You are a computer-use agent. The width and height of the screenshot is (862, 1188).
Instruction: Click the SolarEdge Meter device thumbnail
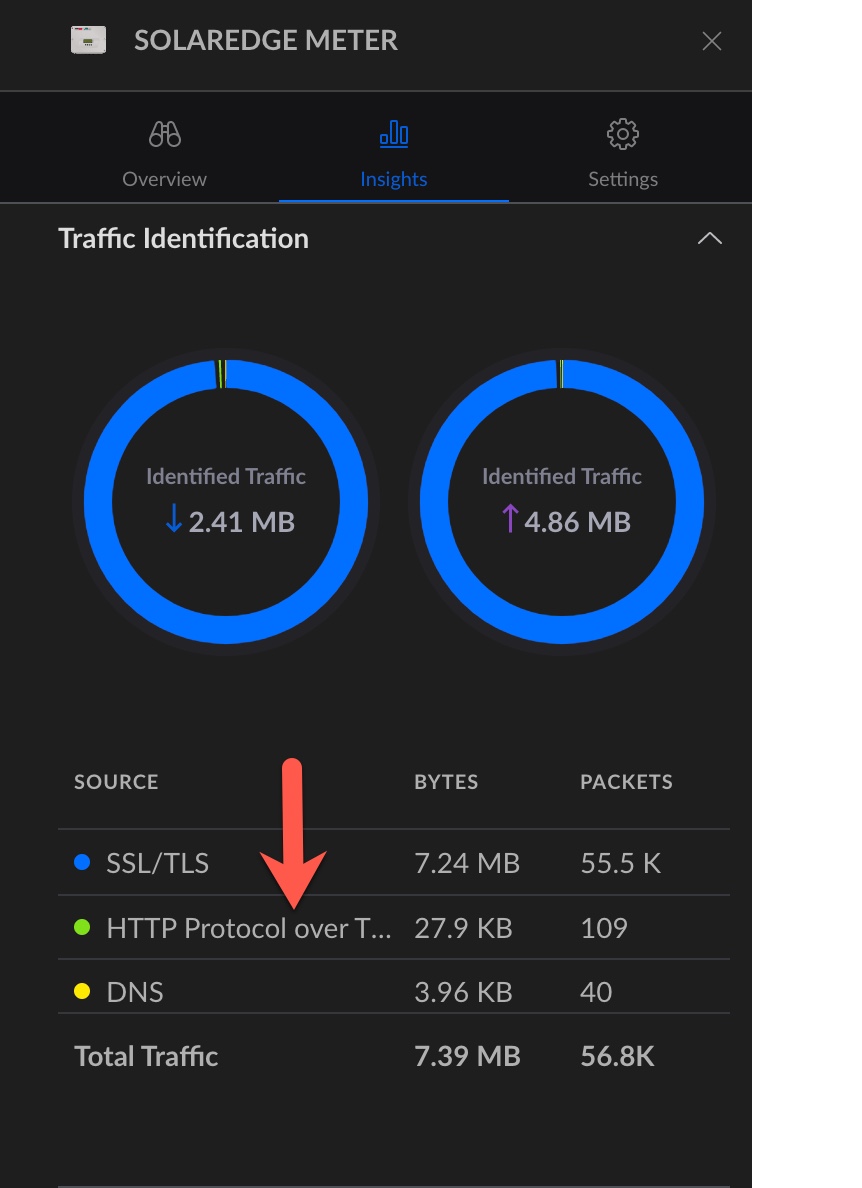coord(89,40)
